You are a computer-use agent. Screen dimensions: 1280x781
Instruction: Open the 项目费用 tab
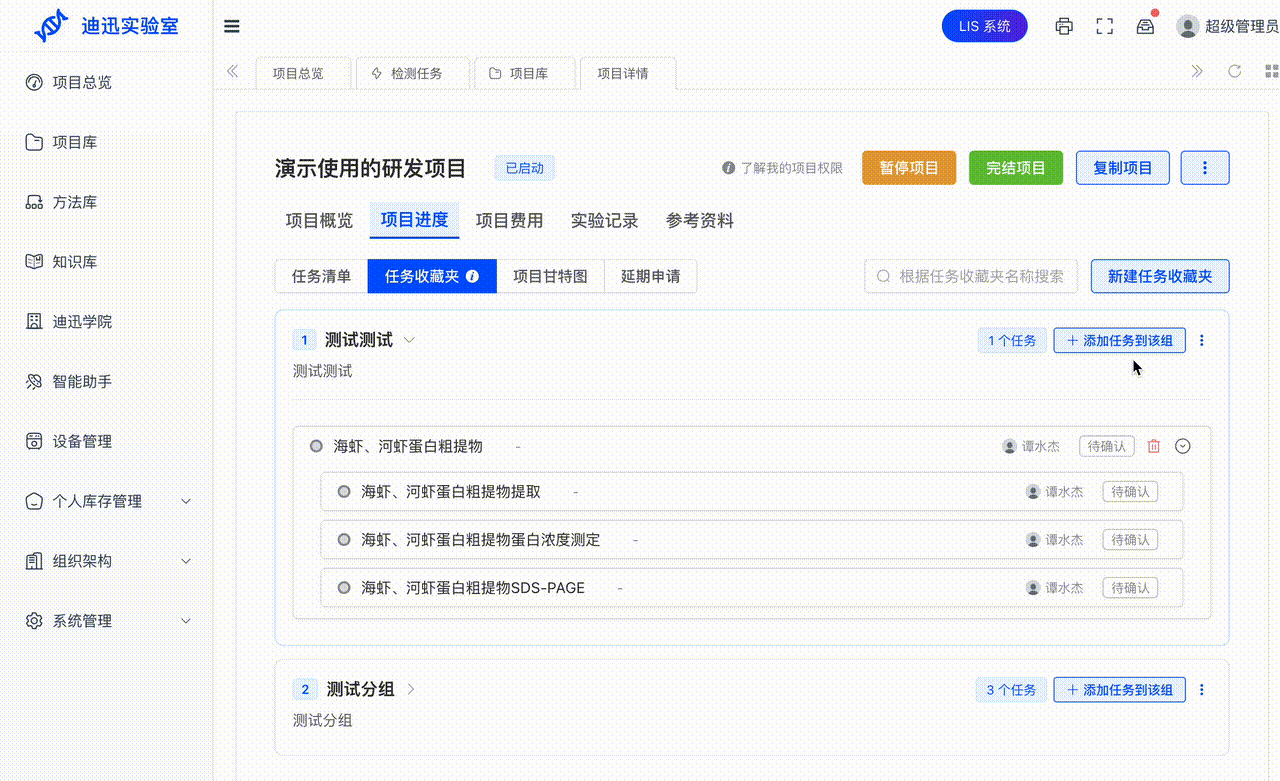coord(509,221)
